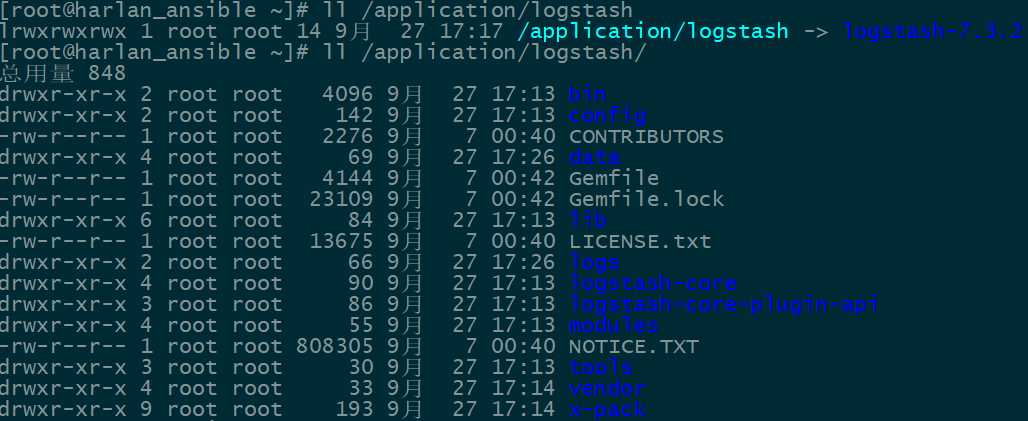Click the 4144 size in Gemfile row
Viewport: 1028px width, 421px height.
(347, 178)
